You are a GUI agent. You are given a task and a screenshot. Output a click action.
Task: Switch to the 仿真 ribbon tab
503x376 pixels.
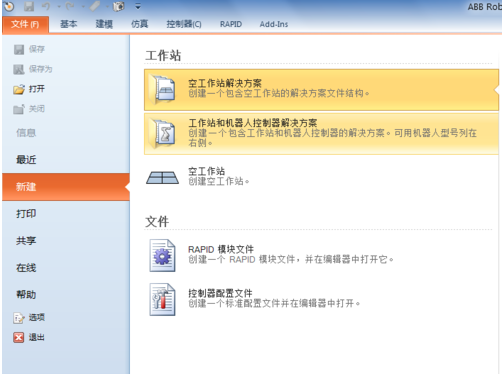(139, 24)
